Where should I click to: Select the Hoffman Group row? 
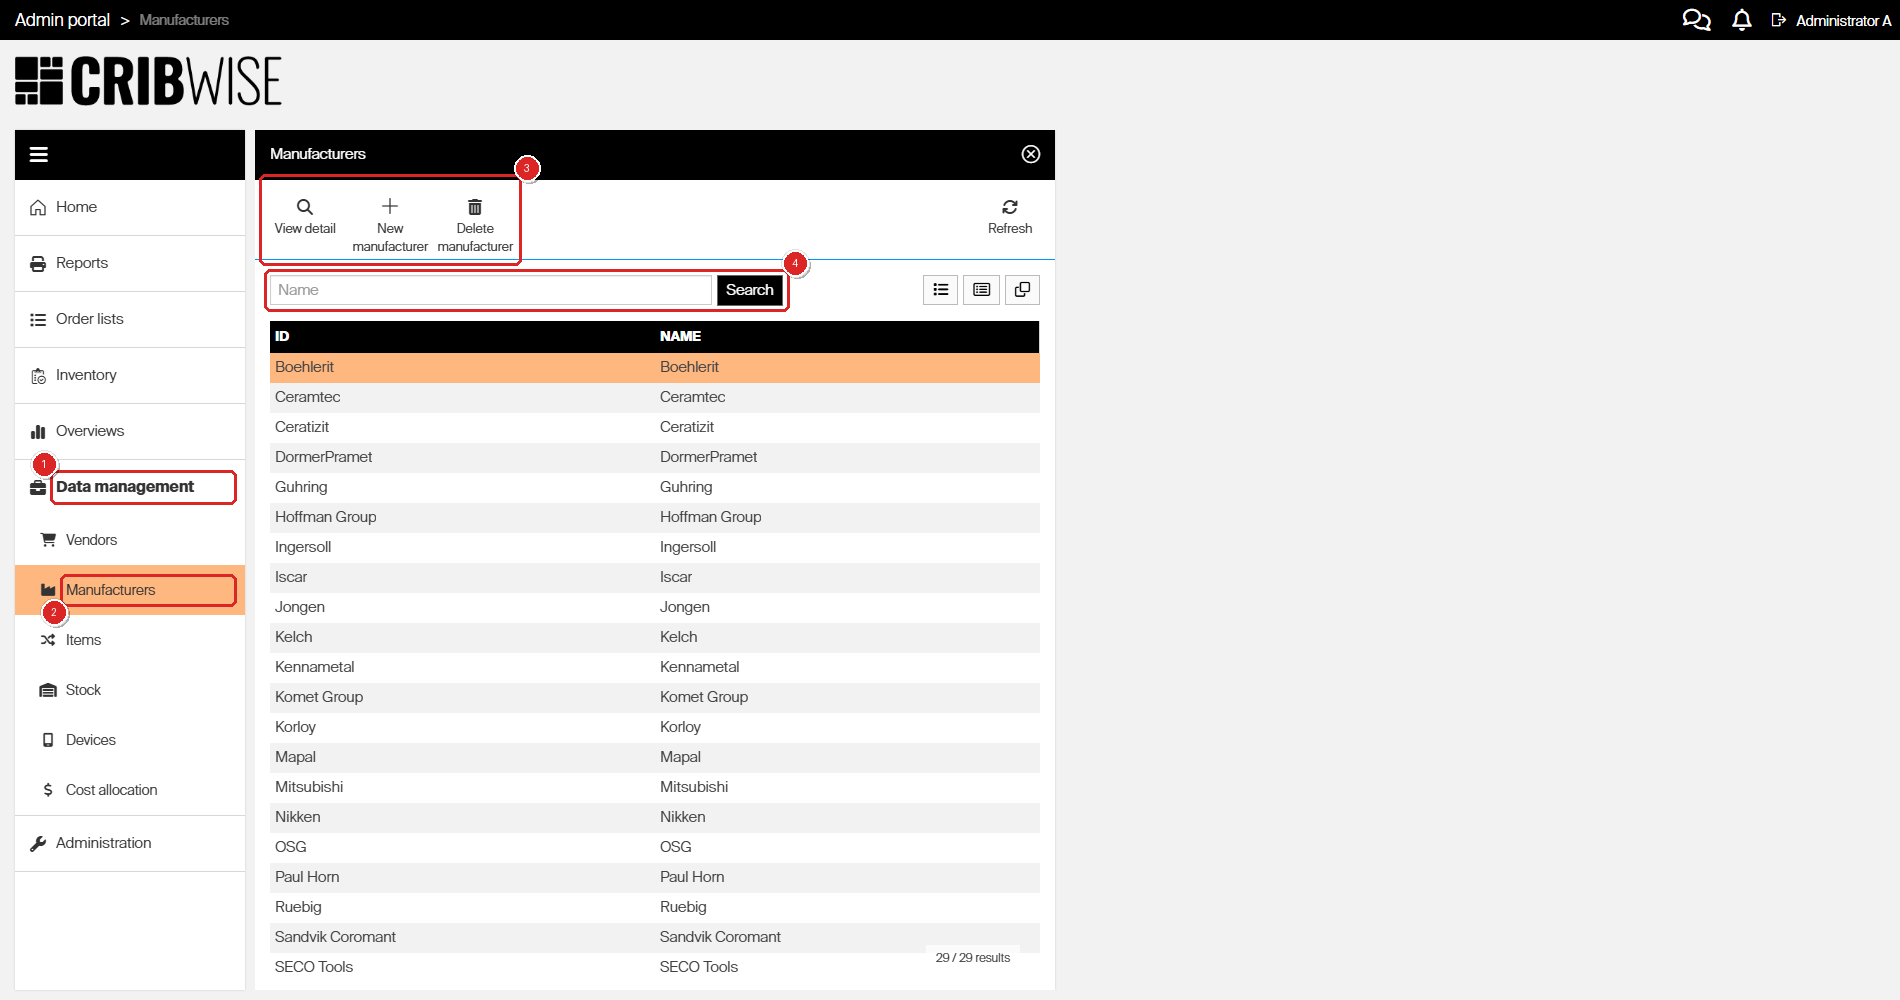coord(655,517)
